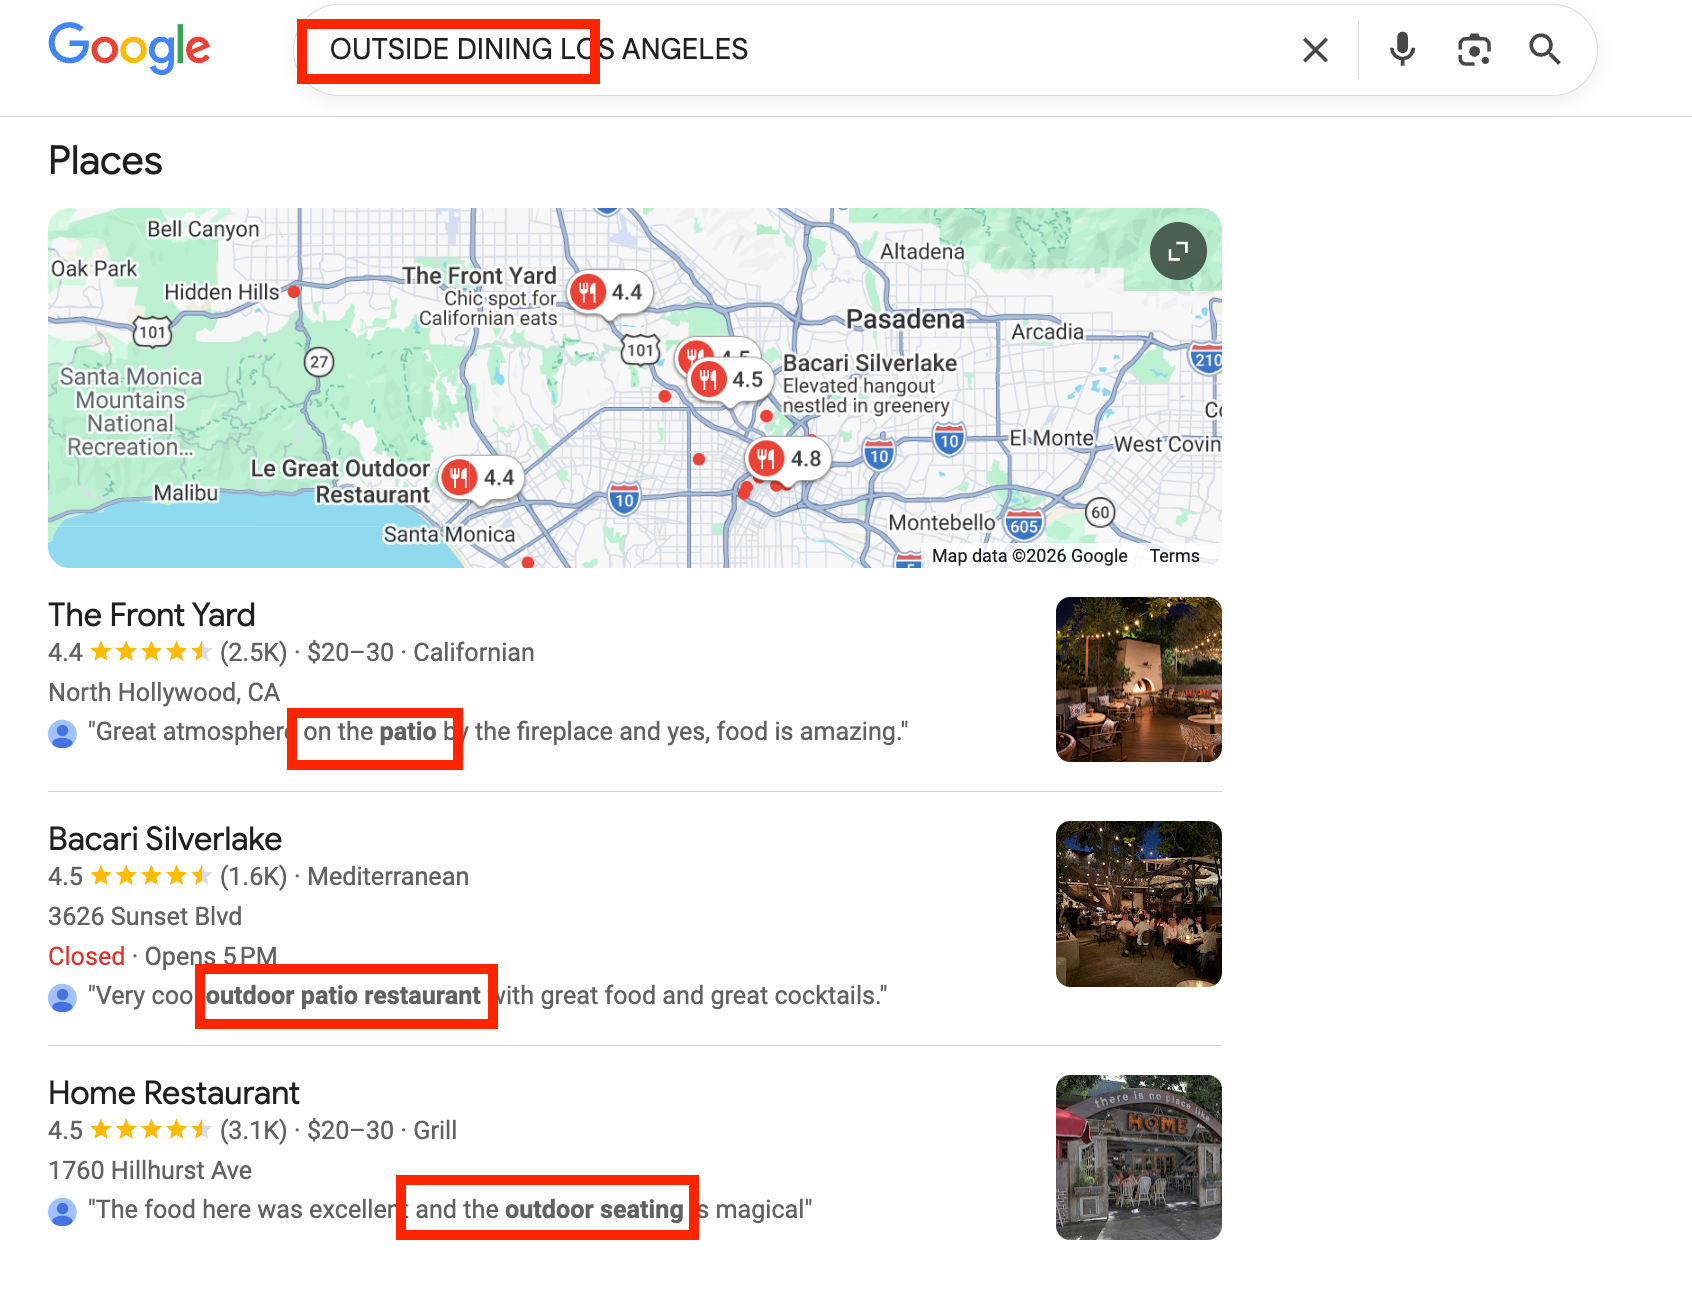Click 'North Hollywood, CA' address text
This screenshot has width=1692, height=1290.
[164, 693]
